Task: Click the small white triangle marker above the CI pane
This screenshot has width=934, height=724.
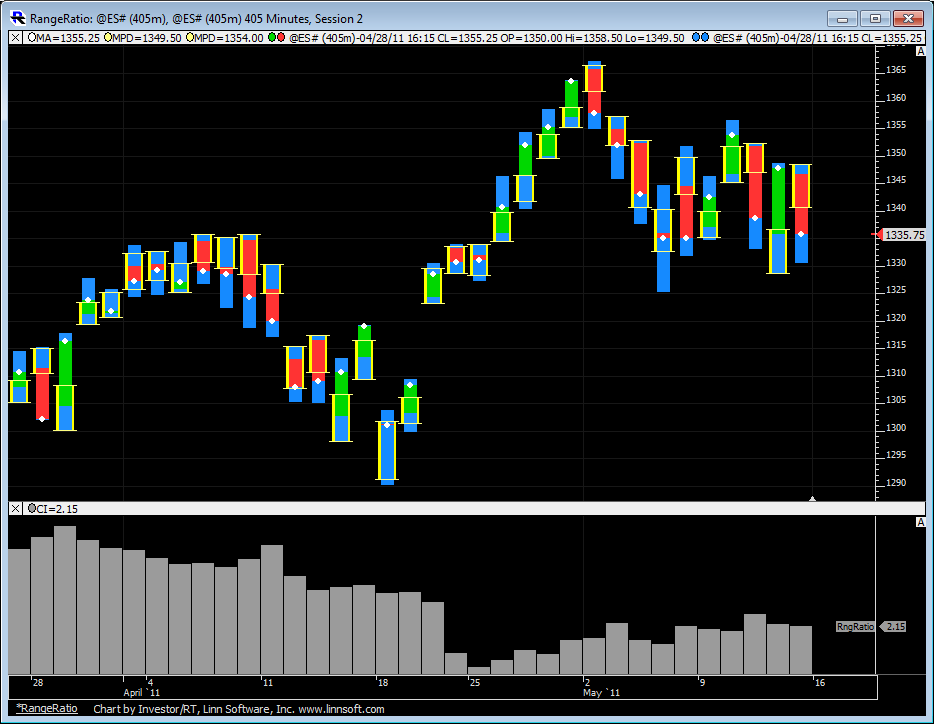Action: [812, 498]
